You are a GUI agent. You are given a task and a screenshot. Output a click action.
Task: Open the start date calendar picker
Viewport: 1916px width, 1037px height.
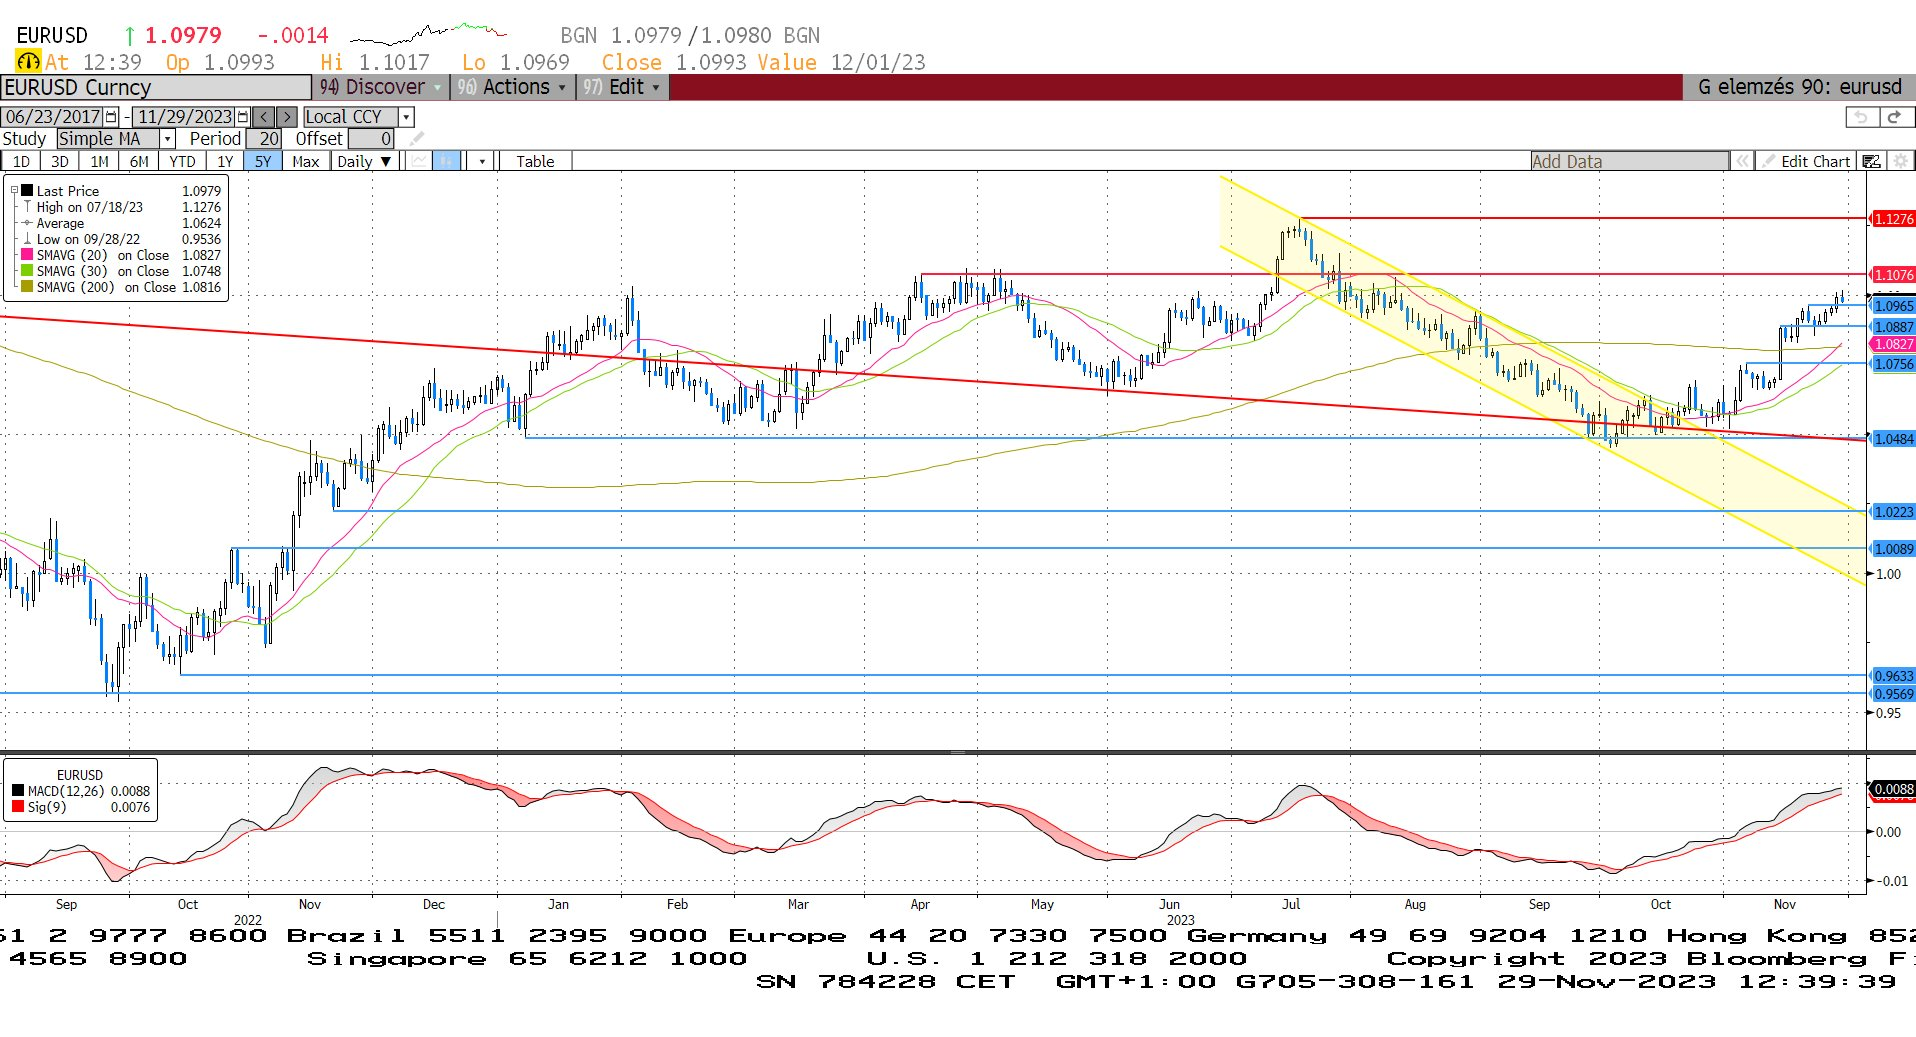pyautogui.click(x=112, y=117)
